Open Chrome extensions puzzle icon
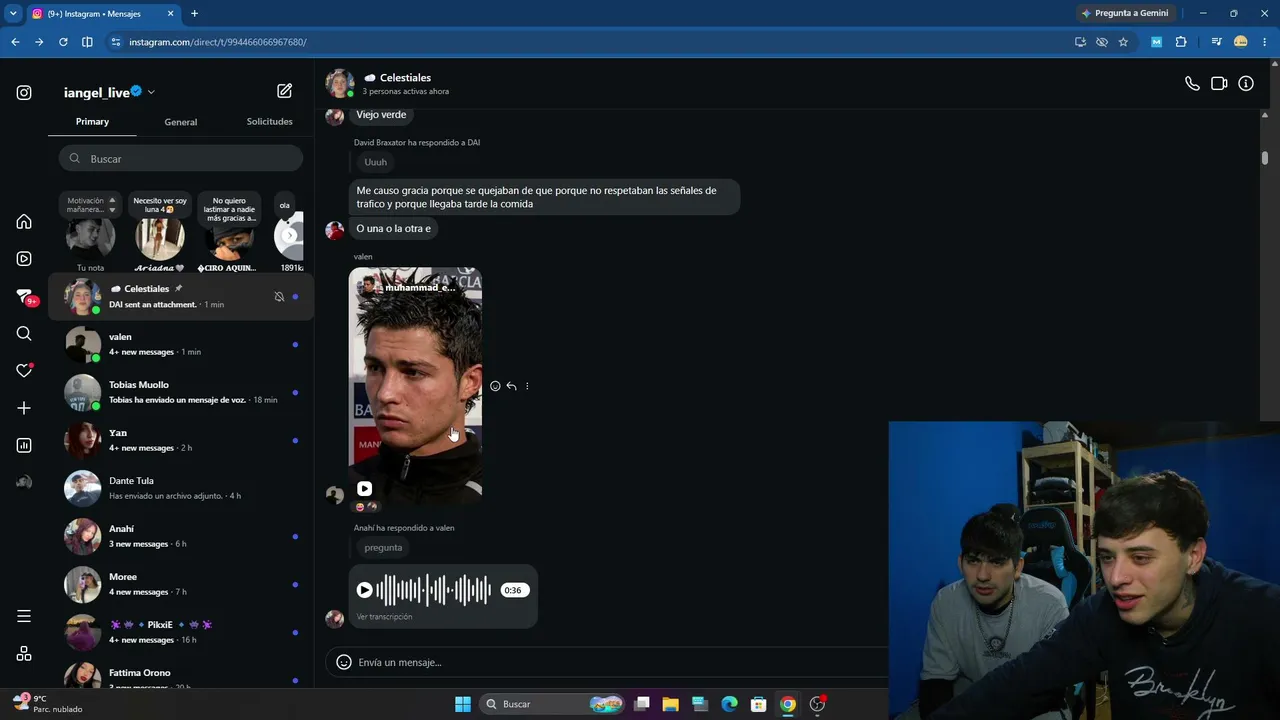Screen dimensions: 1280x720 (1181, 42)
